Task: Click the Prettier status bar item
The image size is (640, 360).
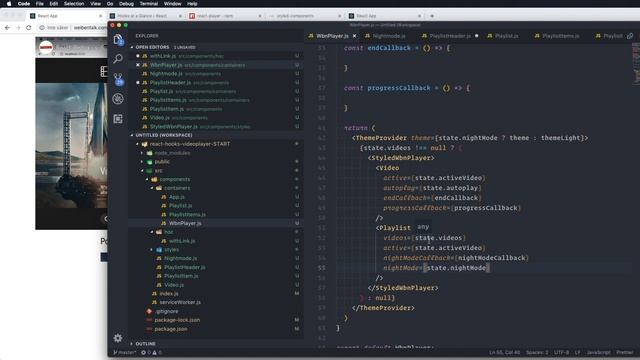Action: pos(625,352)
